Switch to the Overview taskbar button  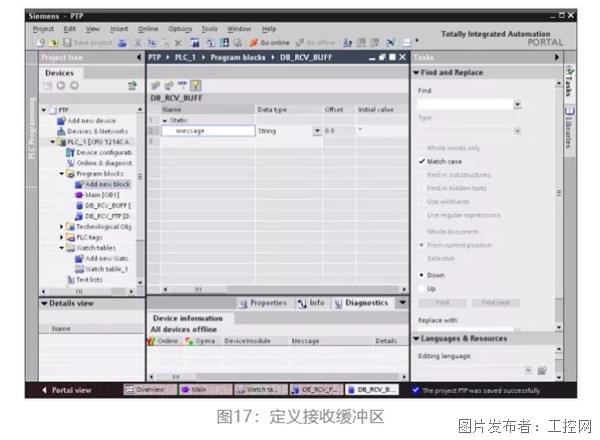(x=150, y=389)
